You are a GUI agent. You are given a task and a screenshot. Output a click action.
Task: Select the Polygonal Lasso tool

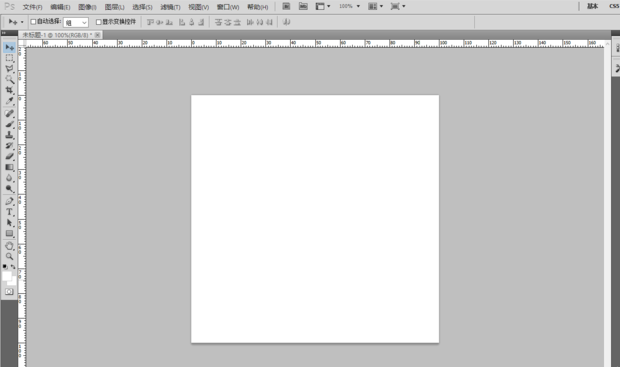pyautogui.click(x=9, y=69)
